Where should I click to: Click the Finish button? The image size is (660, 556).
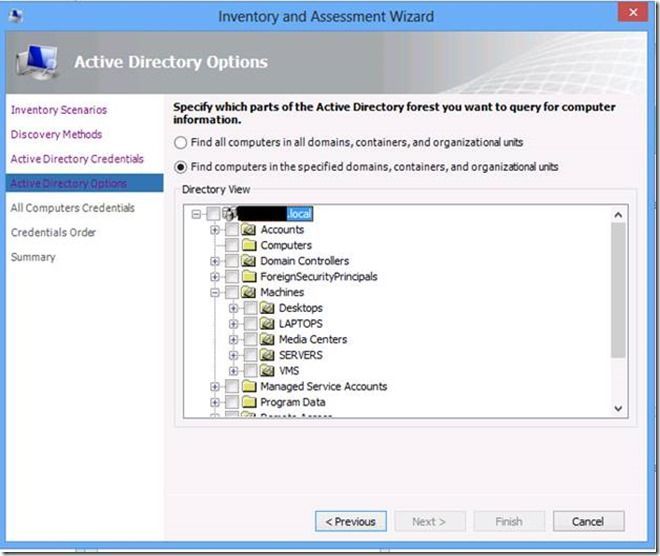(509, 521)
